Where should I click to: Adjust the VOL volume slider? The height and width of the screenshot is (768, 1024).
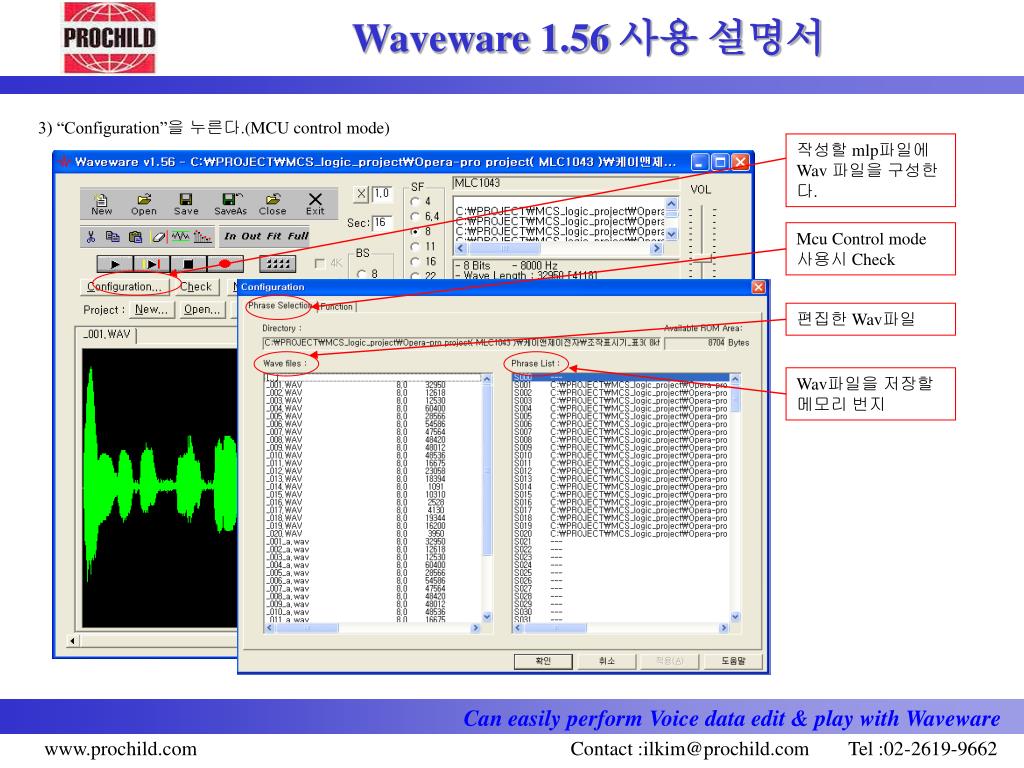(701, 259)
